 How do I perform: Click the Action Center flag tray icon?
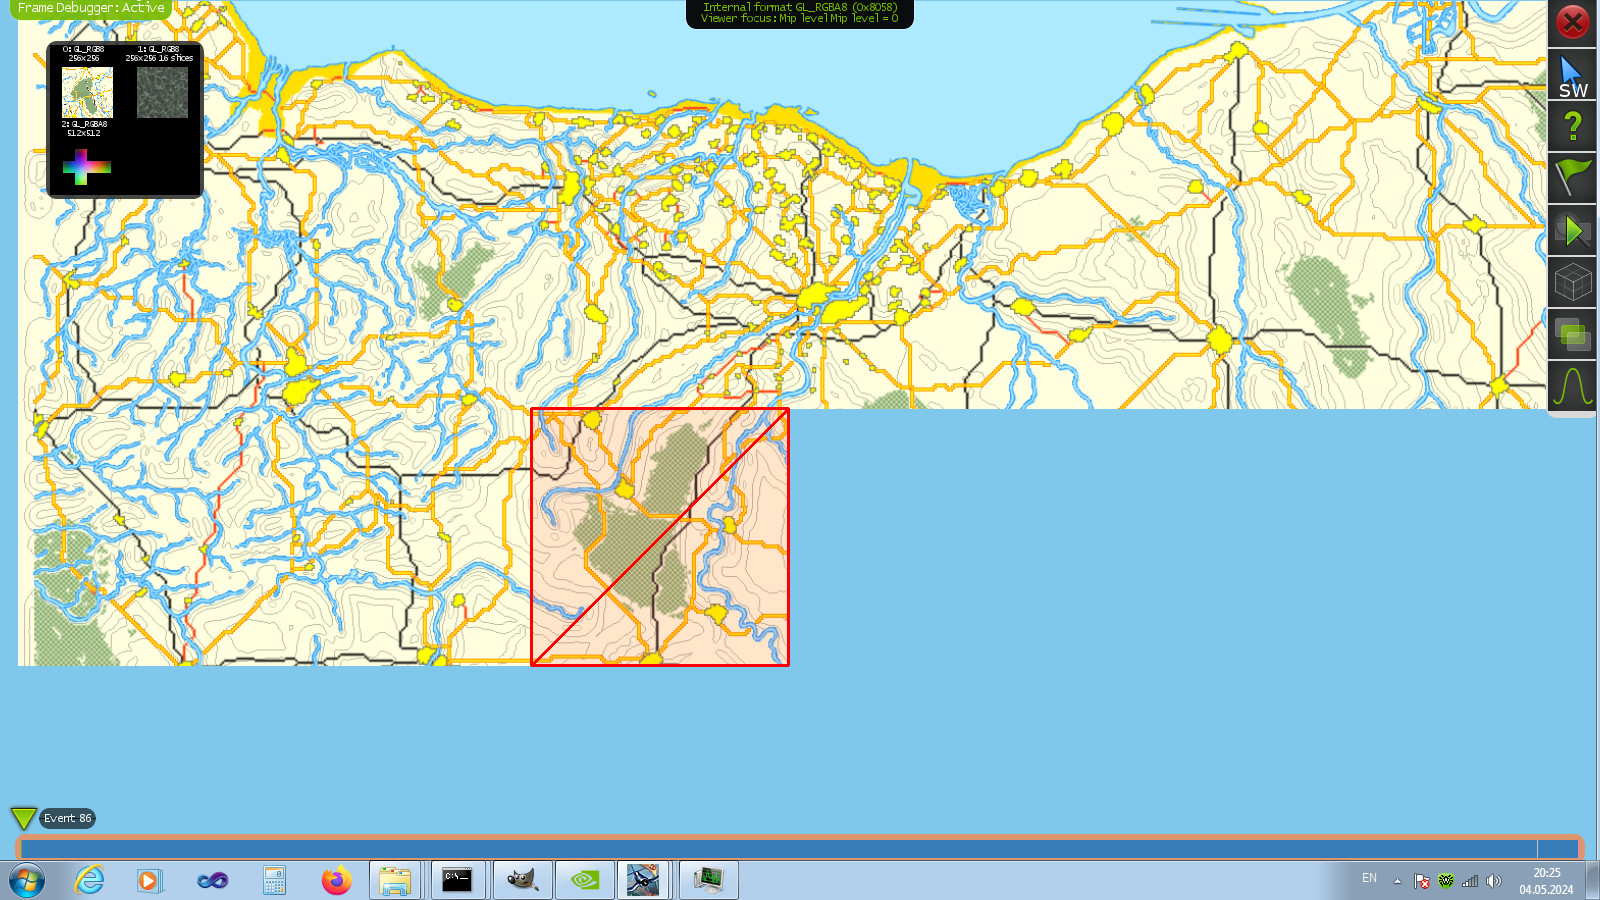coord(1421,881)
